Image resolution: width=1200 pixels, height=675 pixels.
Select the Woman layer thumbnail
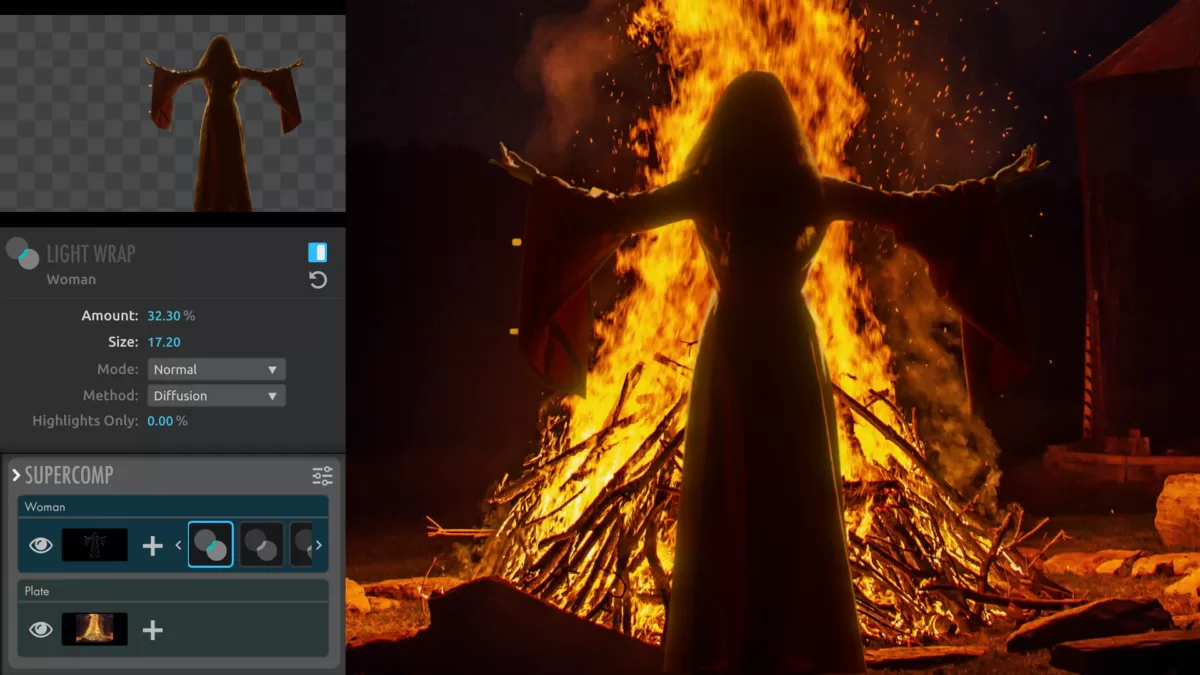(95, 545)
